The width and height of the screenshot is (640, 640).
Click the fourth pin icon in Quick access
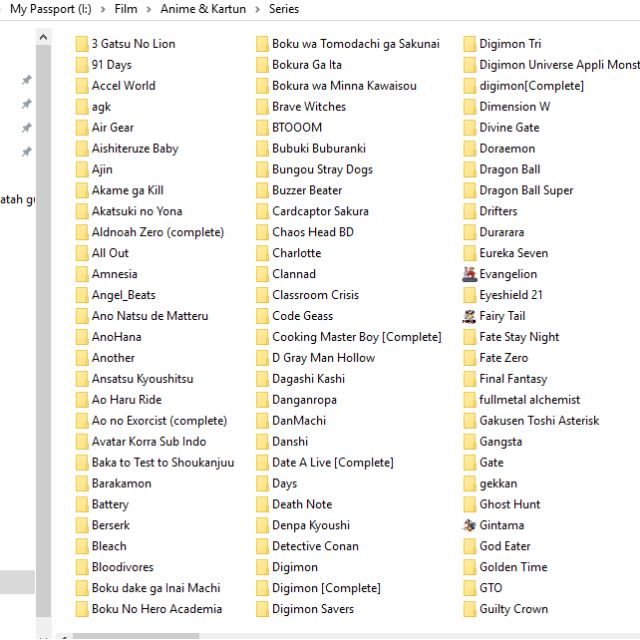(27, 152)
